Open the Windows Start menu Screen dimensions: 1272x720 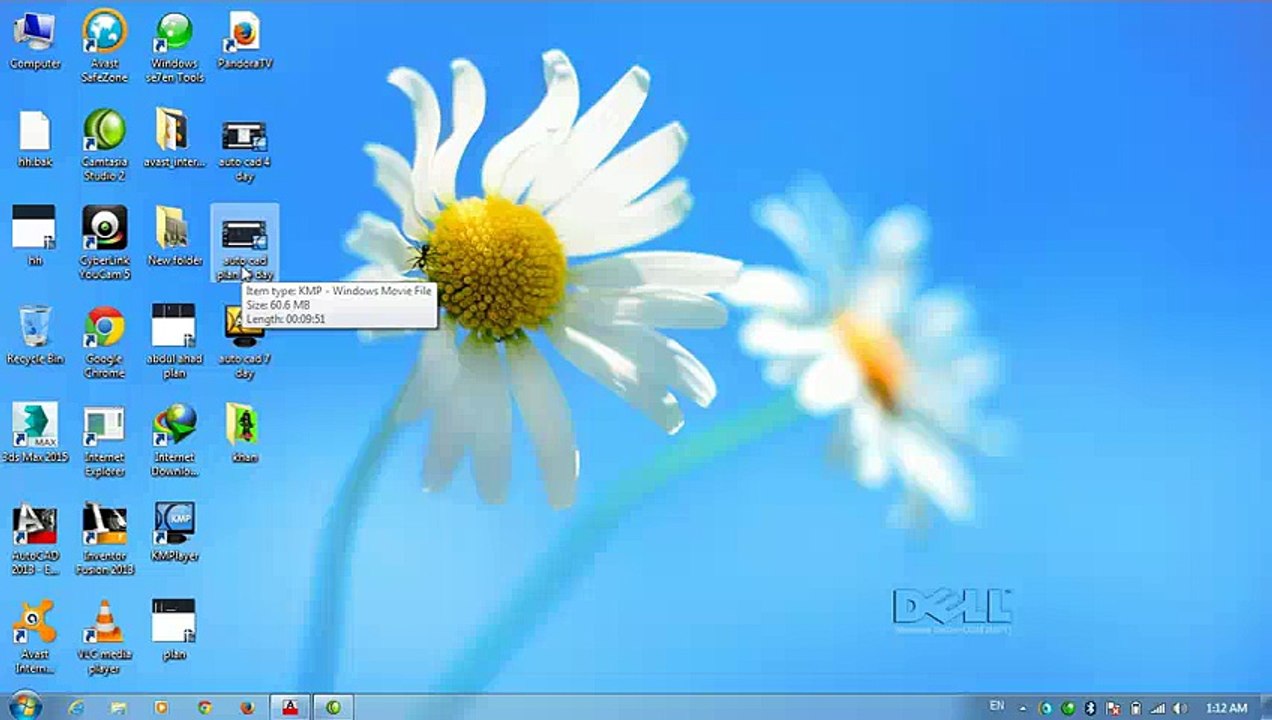coord(23,706)
